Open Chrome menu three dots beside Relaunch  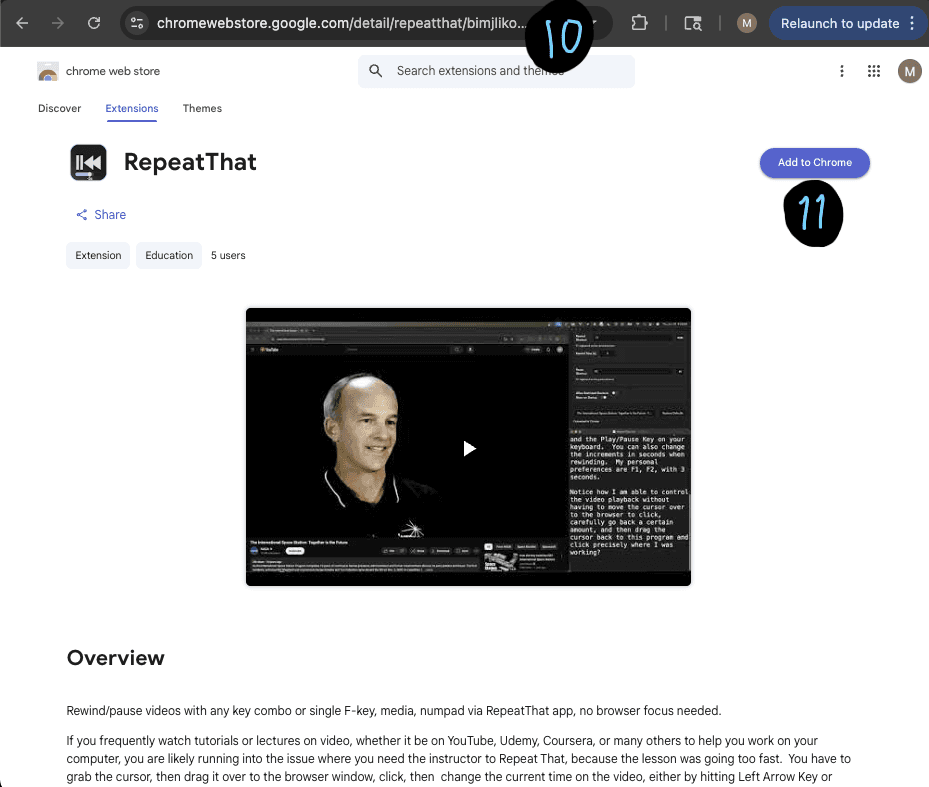point(912,23)
